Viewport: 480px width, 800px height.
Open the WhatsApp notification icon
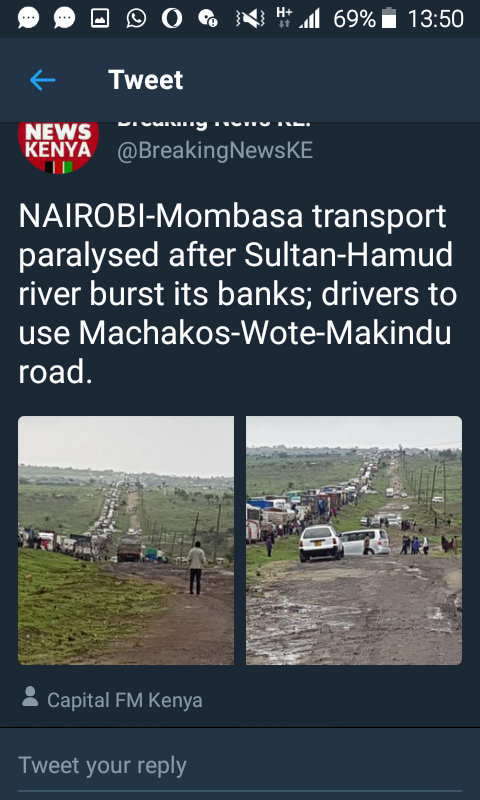point(136,19)
